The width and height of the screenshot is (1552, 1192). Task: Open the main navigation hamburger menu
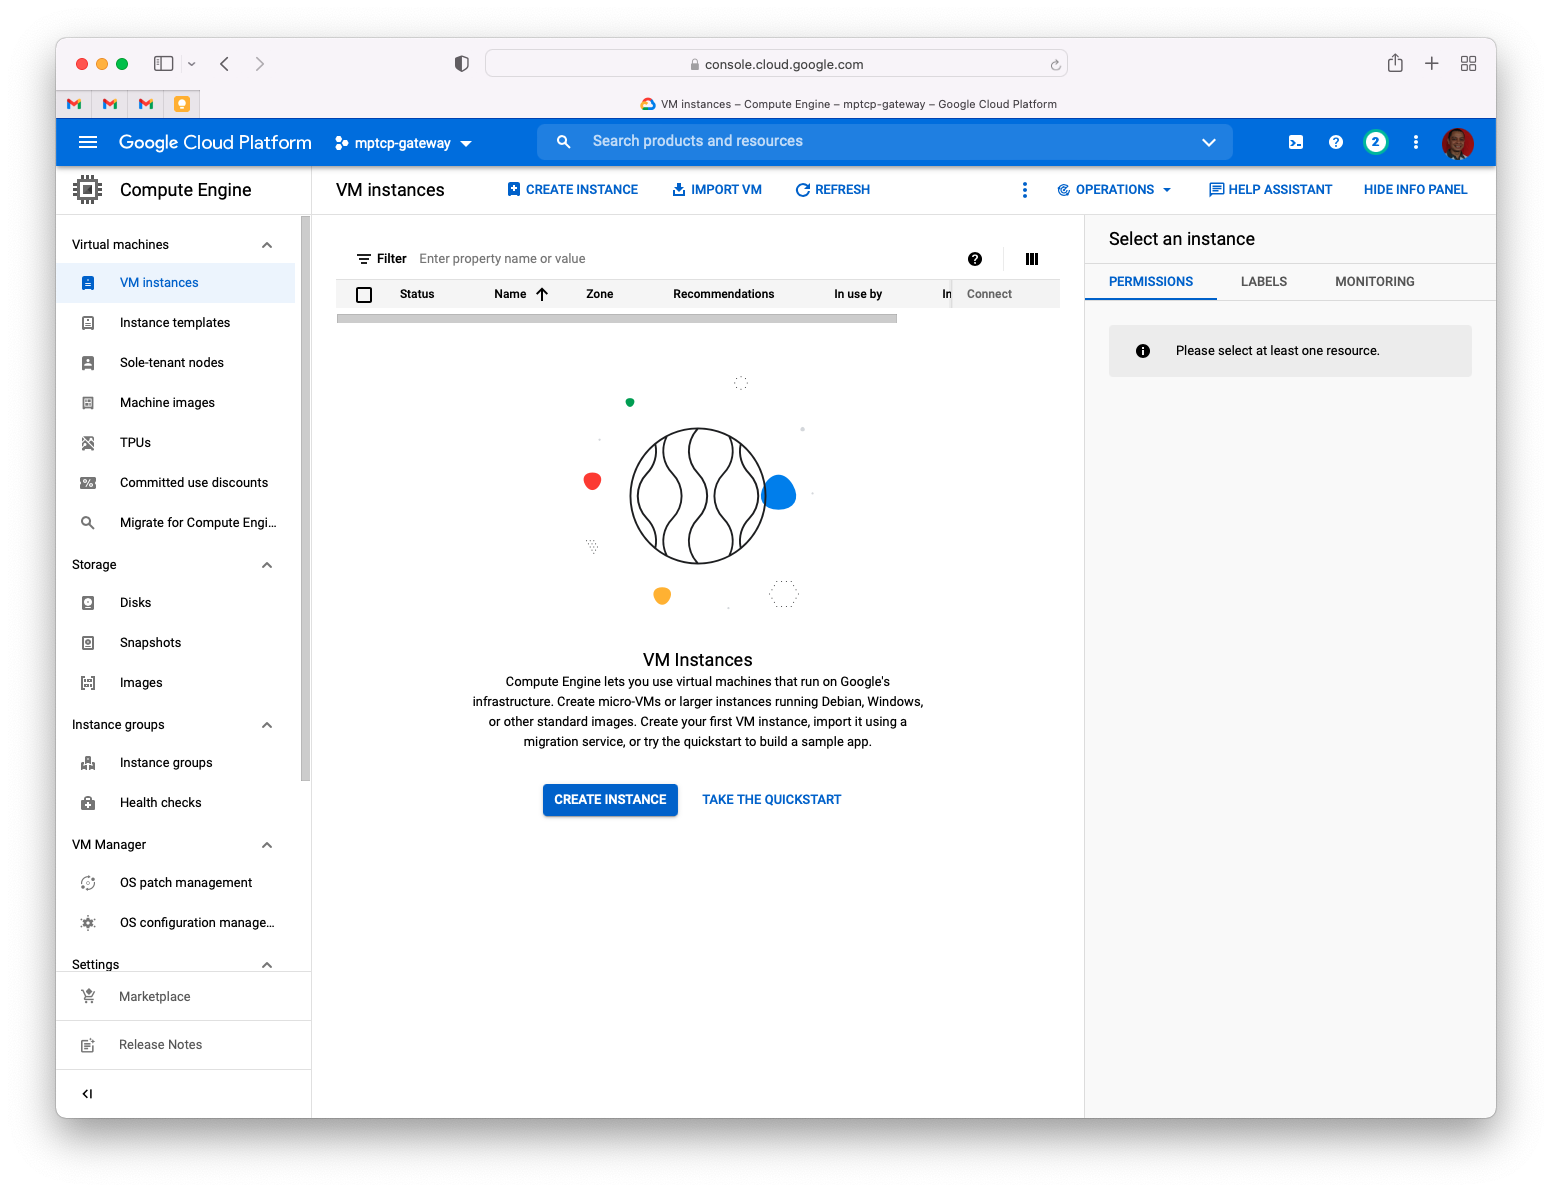click(88, 142)
